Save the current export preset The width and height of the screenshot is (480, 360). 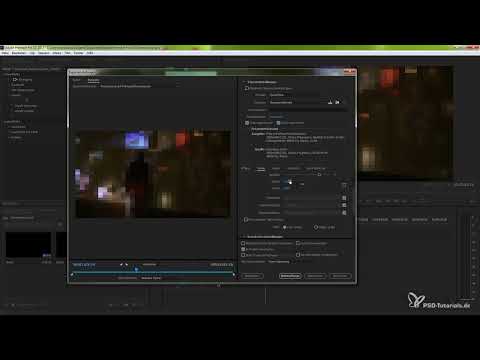(x=330, y=102)
